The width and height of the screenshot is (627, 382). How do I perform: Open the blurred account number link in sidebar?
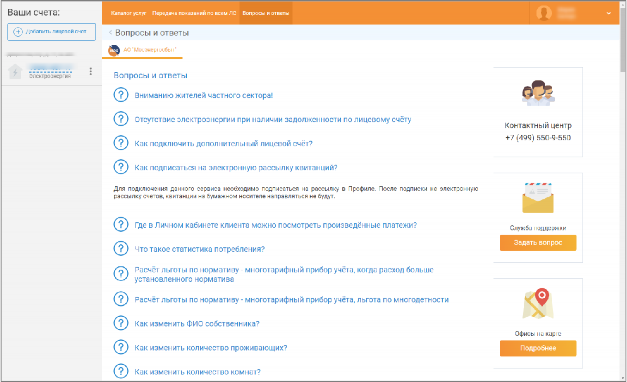tap(50, 67)
